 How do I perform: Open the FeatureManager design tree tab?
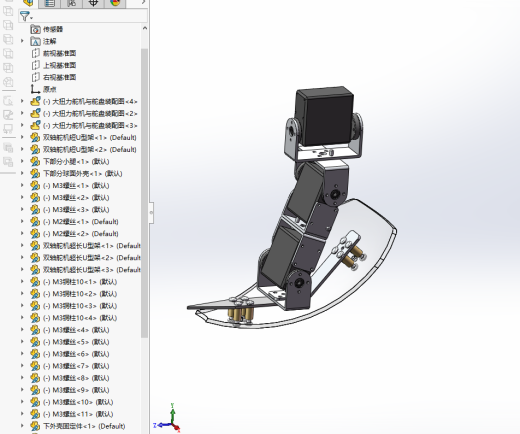[x=29, y=3]
